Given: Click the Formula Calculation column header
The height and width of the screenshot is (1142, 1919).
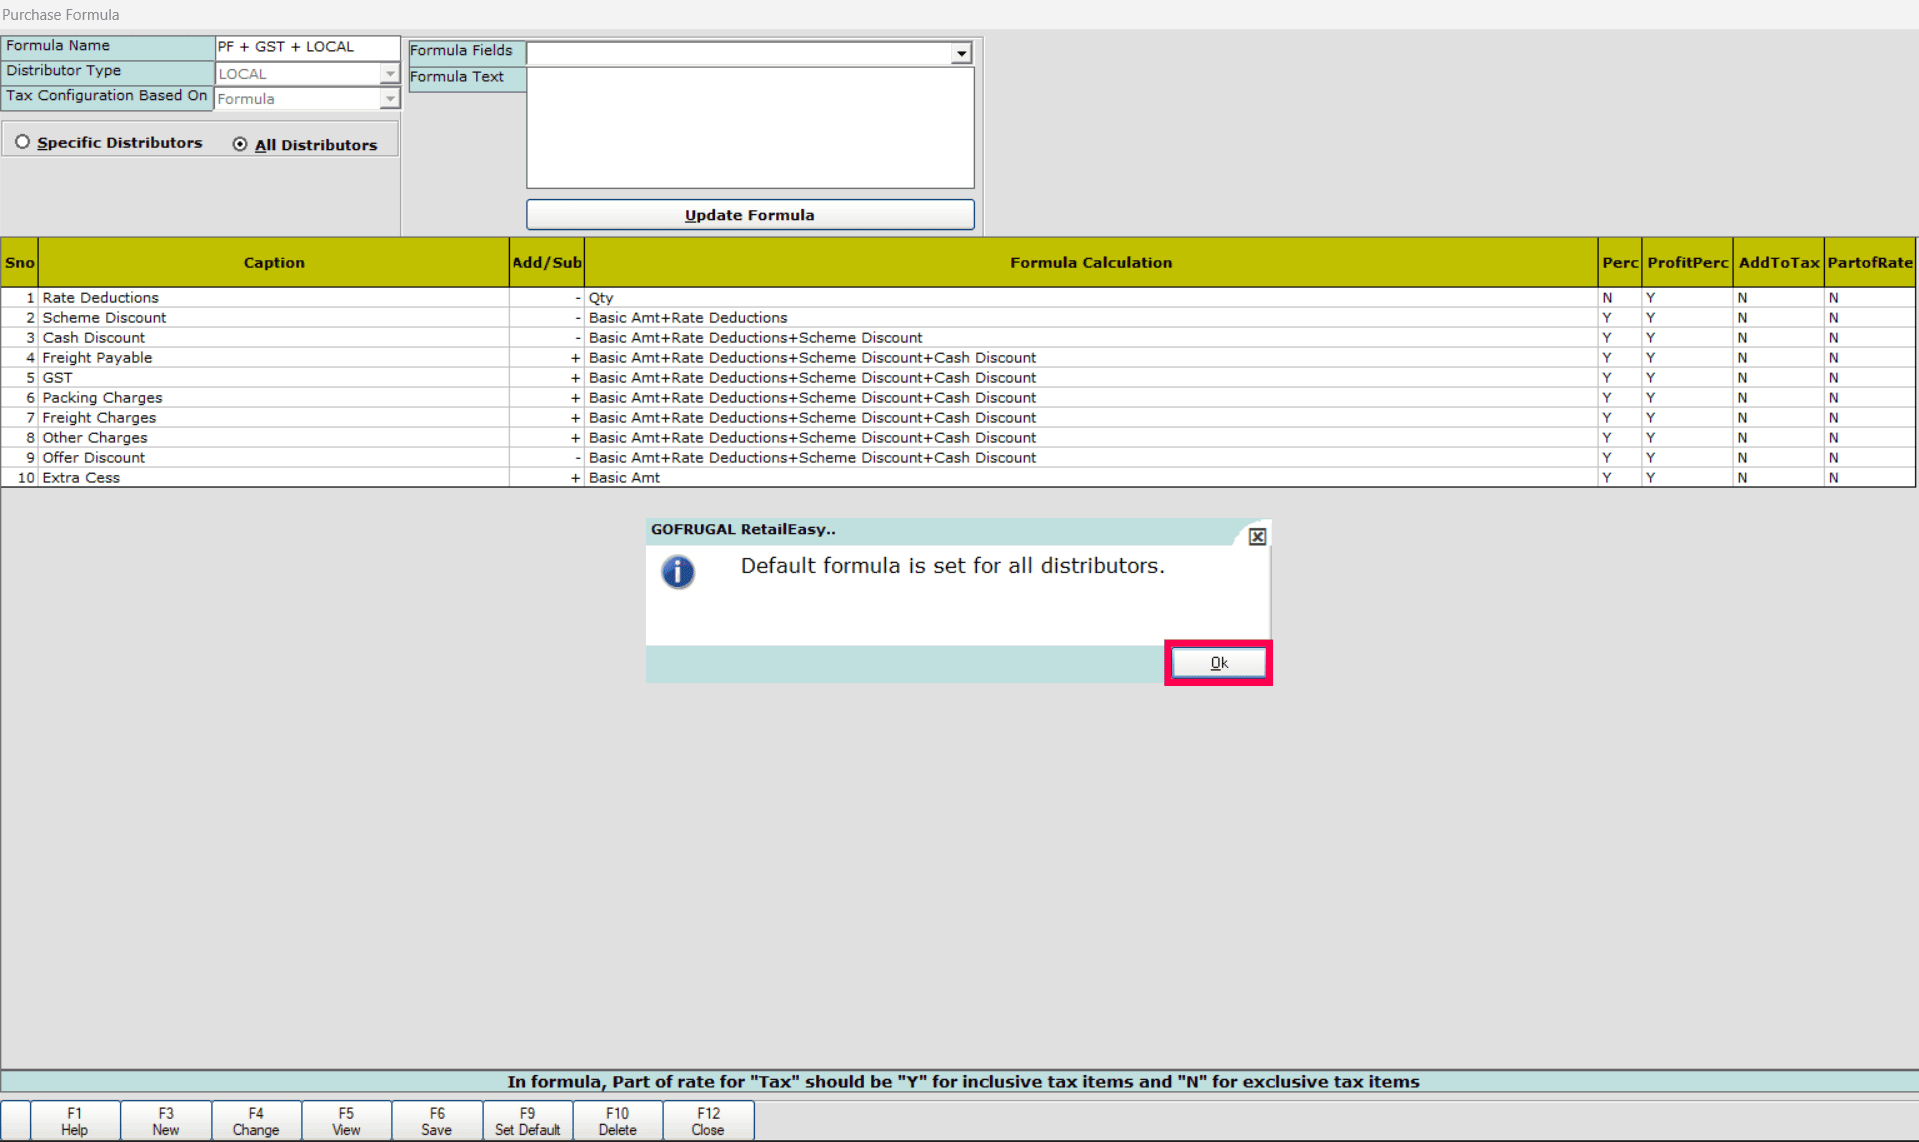Looking at the screenshot, I should click(x=1091, y=263).
